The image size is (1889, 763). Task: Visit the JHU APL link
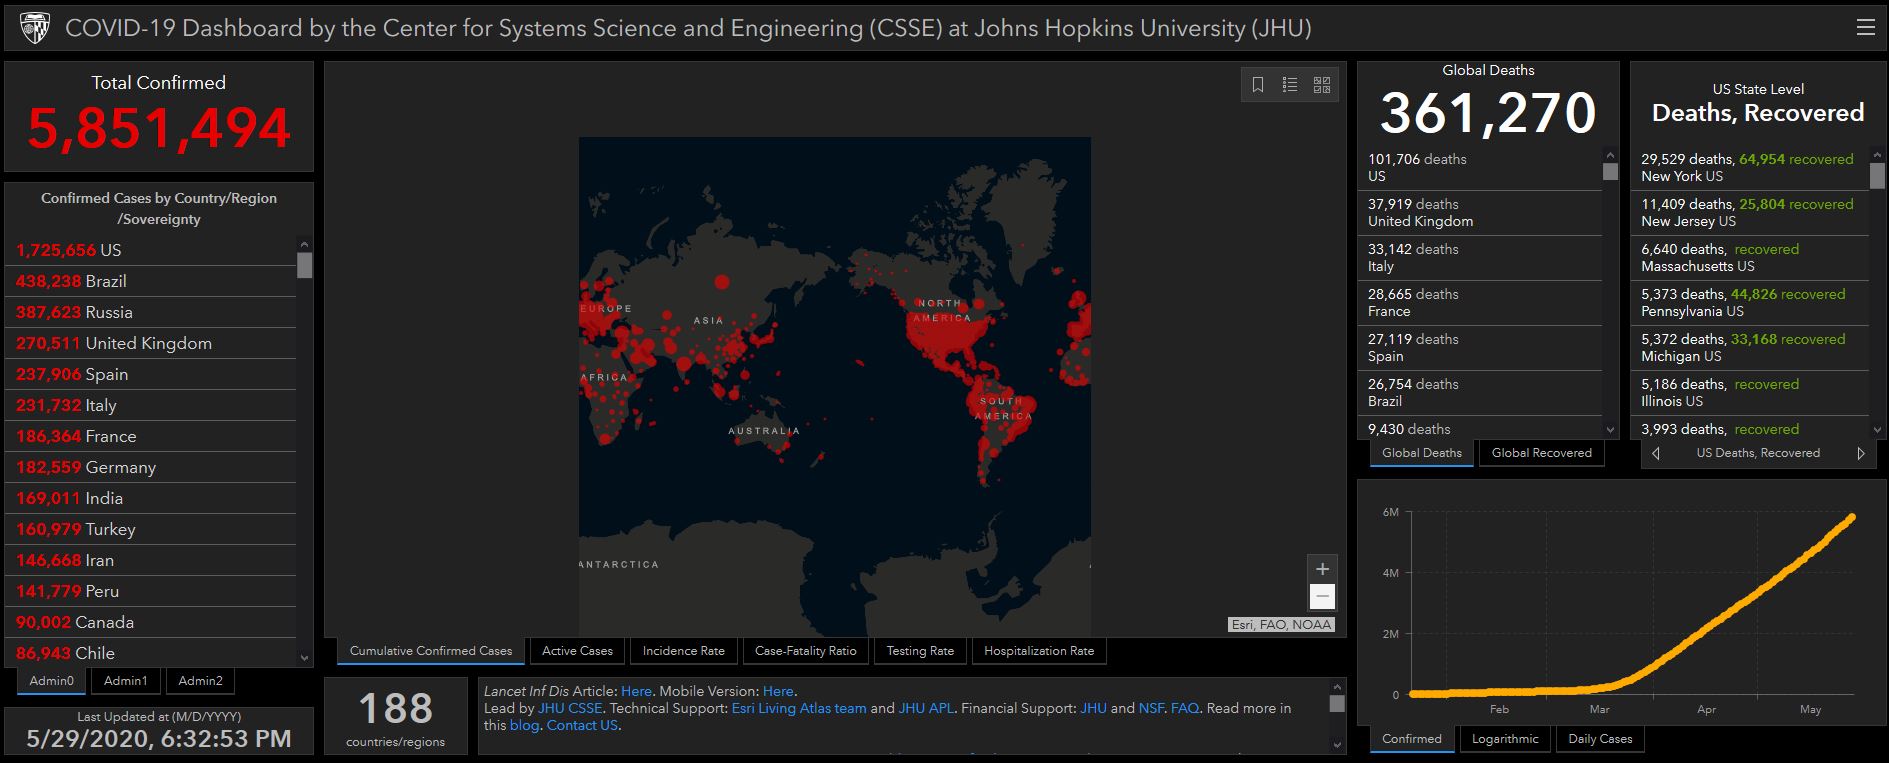(x=926, y=708)
